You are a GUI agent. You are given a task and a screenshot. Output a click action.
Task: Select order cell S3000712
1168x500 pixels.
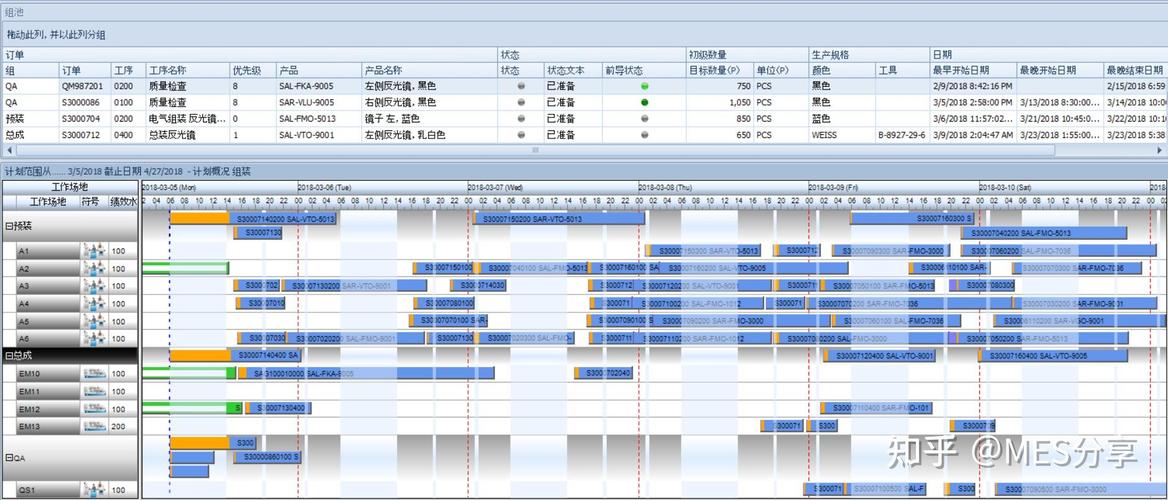tap(85, 136)
